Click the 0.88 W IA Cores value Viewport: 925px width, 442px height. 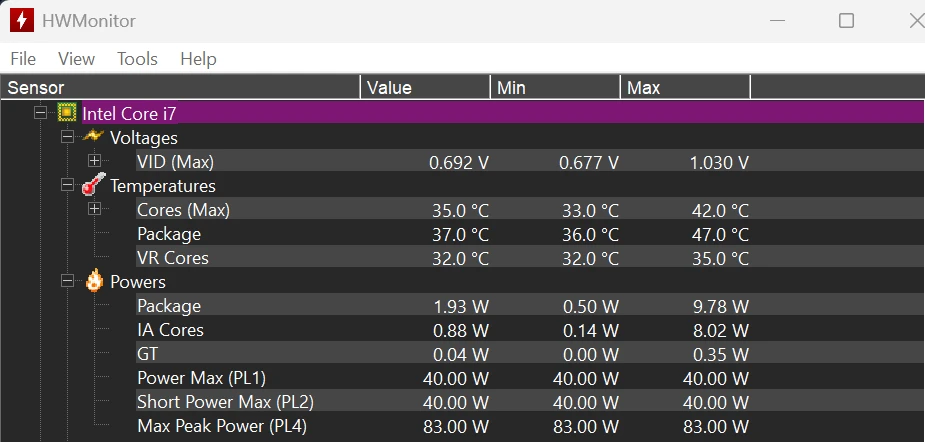(461, 330)
